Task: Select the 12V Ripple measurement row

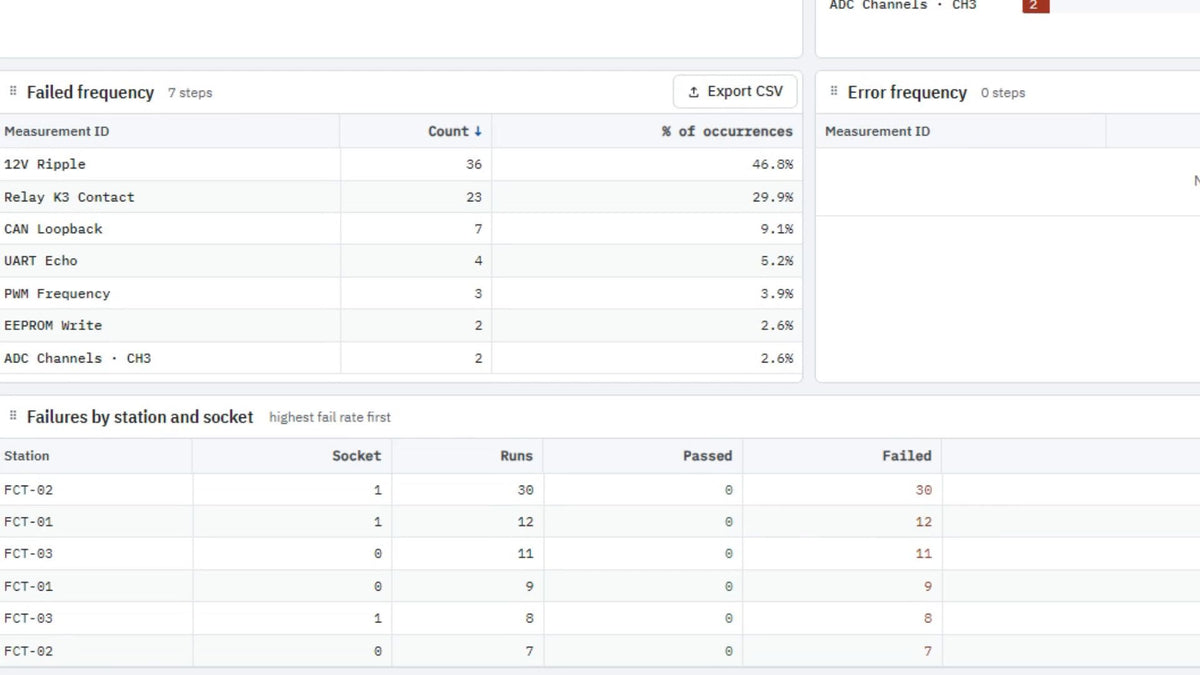Action: [x=400, y=164]
